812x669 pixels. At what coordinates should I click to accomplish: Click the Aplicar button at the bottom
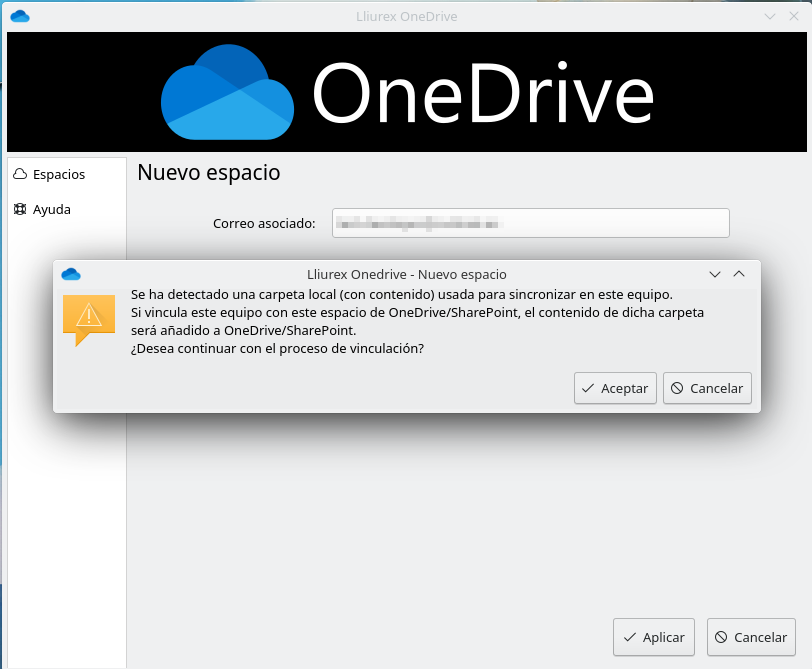pos(653,637)
